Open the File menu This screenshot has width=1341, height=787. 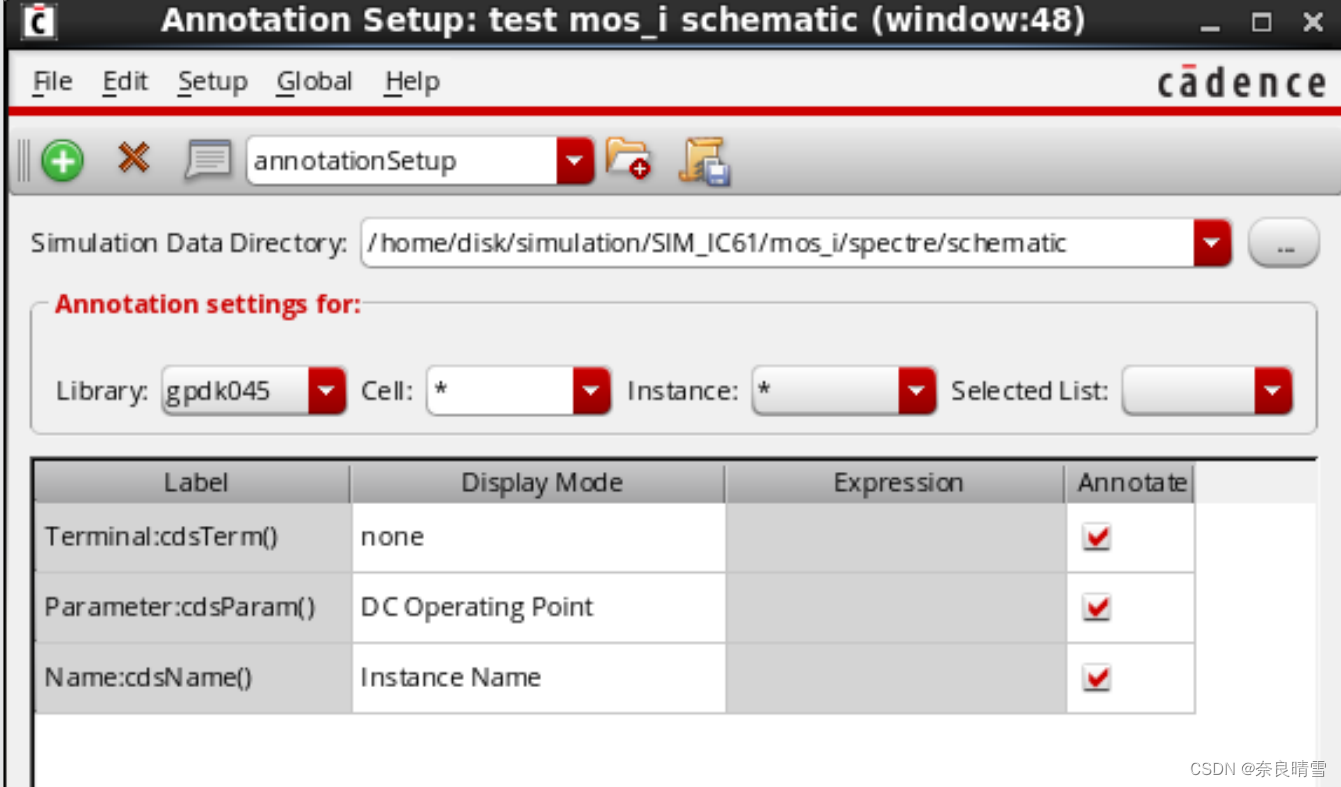[53, 82]
